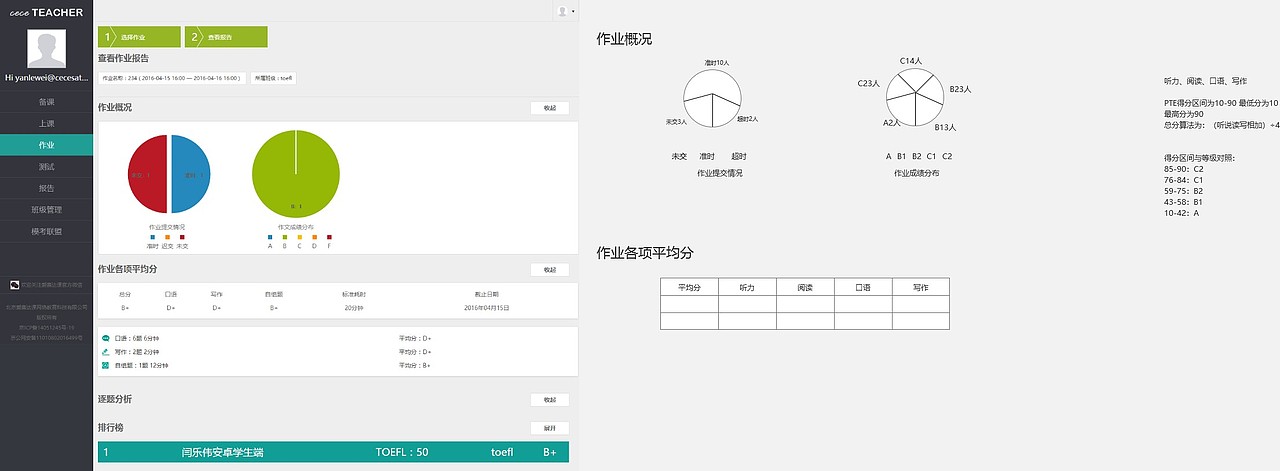Open 模考联盟 in the sidebar menu

click(x=46, y=231)
